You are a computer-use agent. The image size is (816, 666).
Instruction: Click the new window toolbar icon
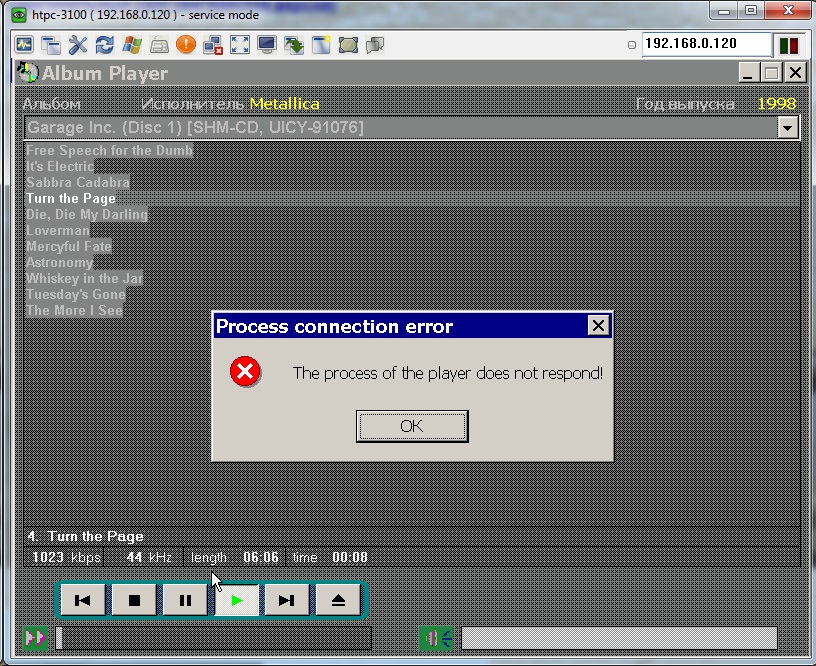(x=321, y=45)
